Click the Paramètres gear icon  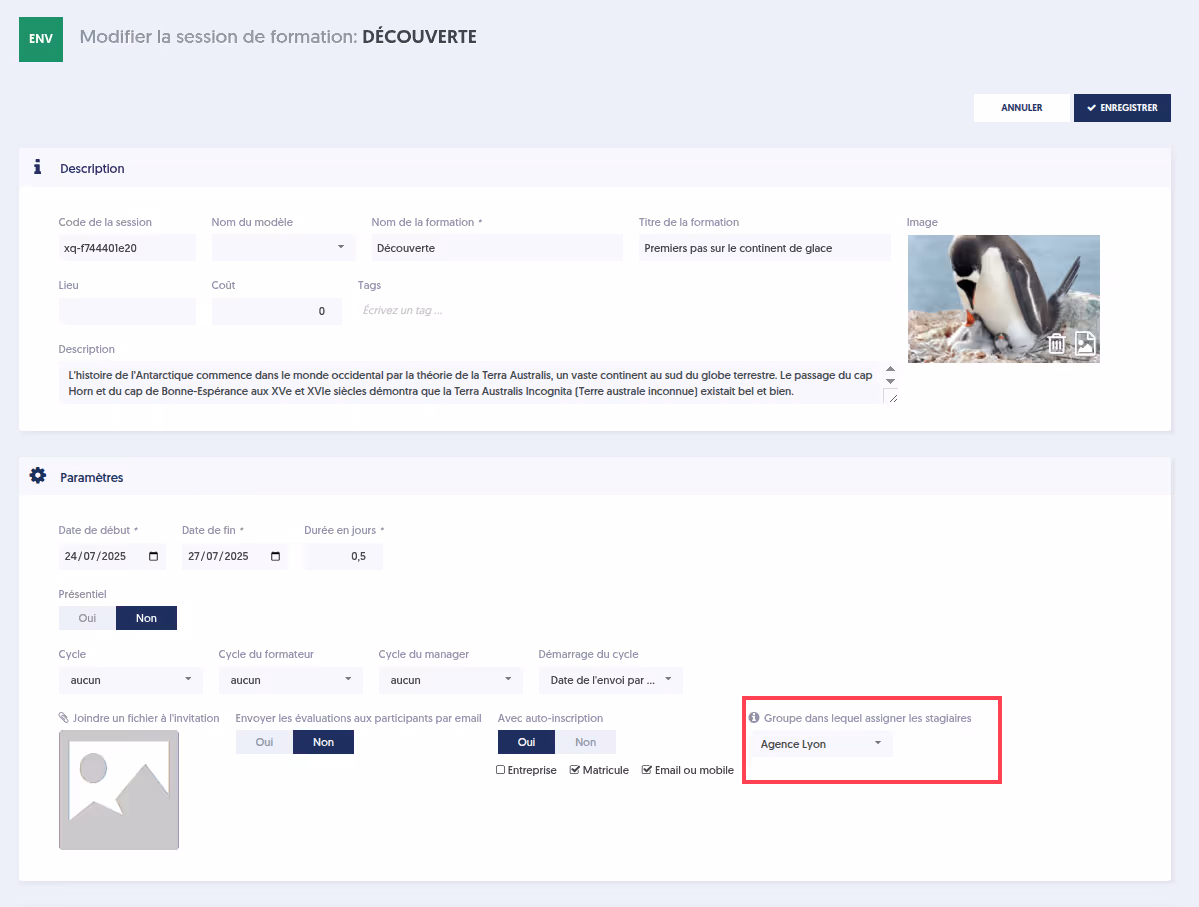37,476
